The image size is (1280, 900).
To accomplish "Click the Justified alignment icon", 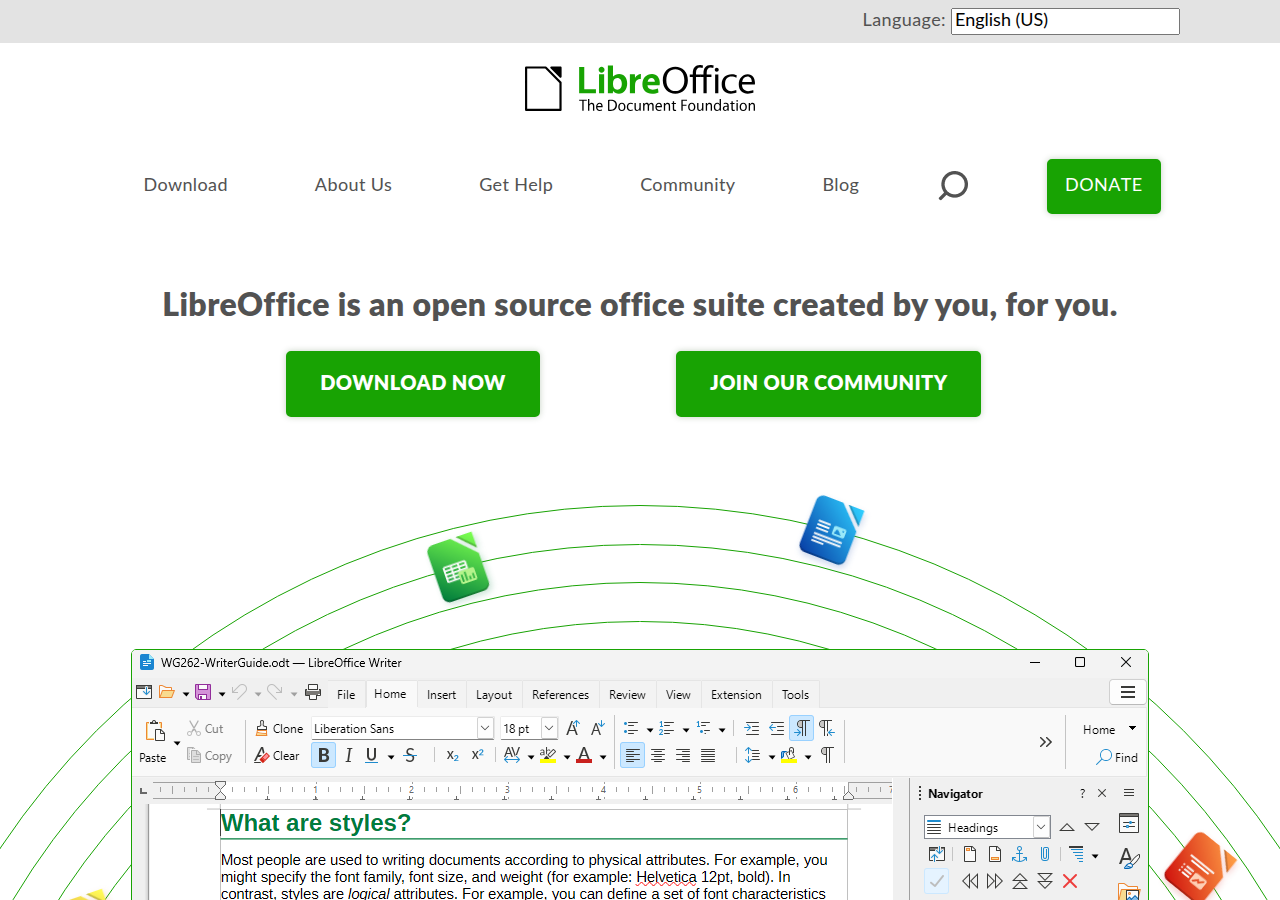I will 708,756.
